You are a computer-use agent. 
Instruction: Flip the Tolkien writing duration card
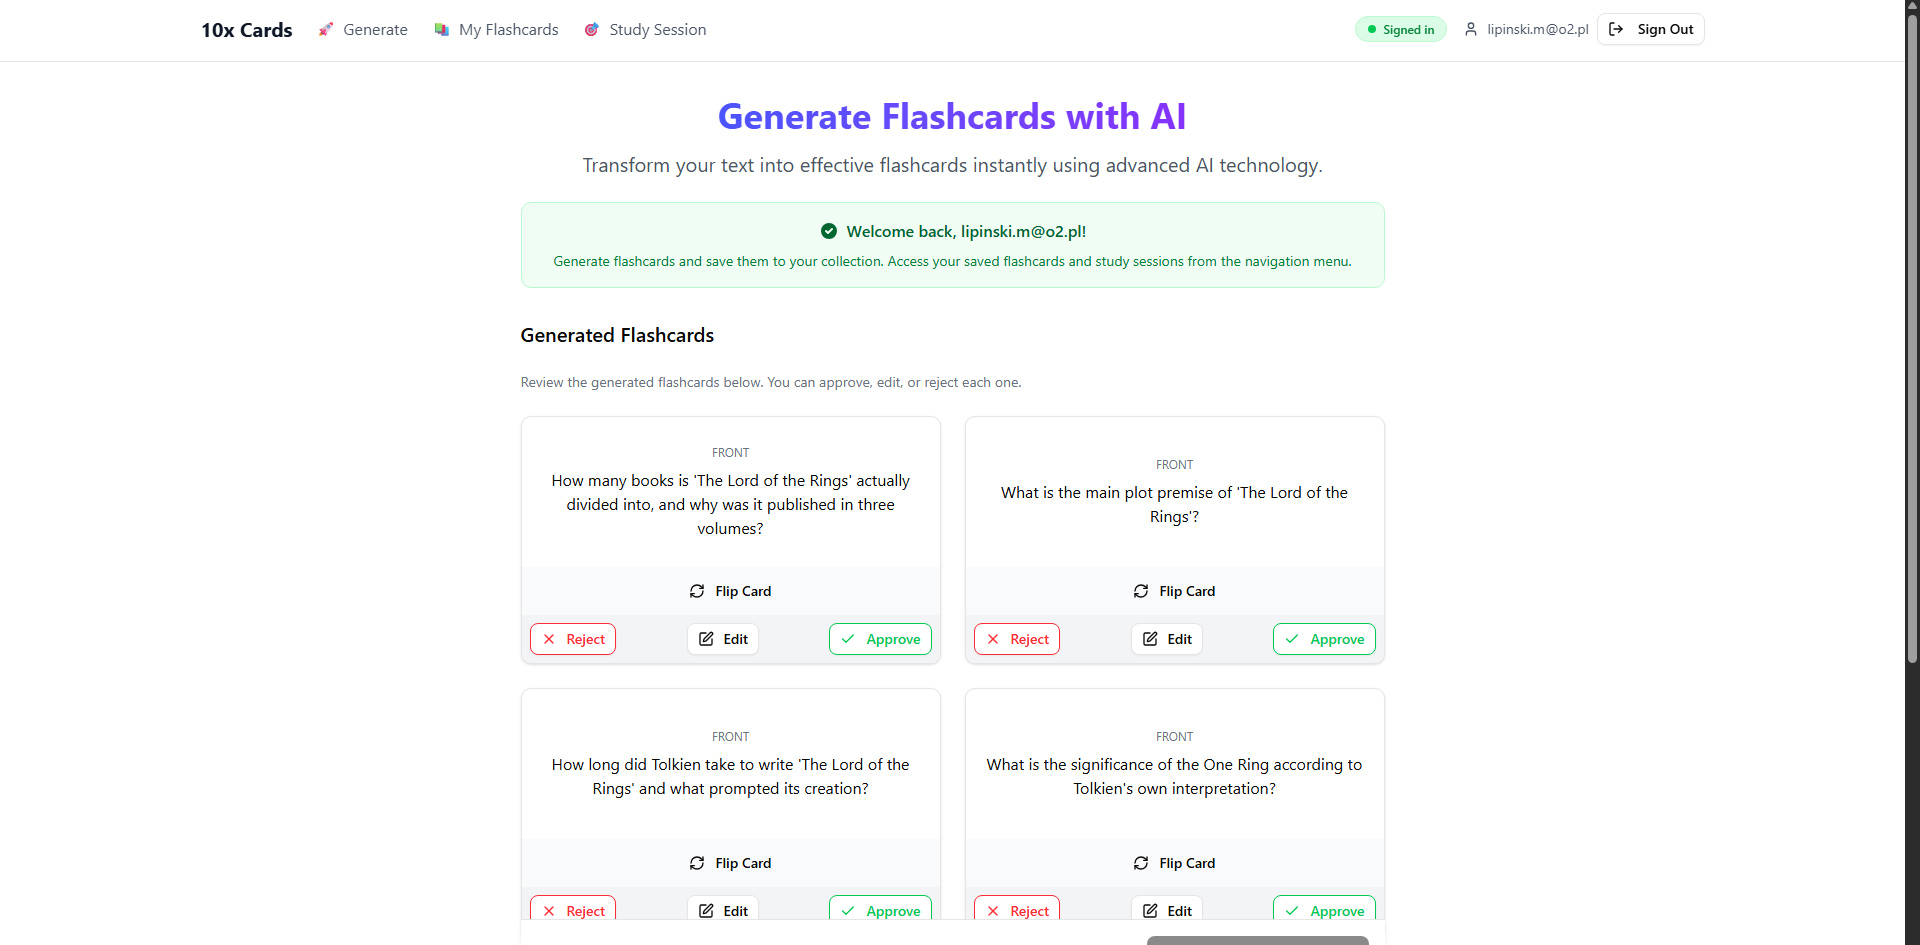click(730, 863)
